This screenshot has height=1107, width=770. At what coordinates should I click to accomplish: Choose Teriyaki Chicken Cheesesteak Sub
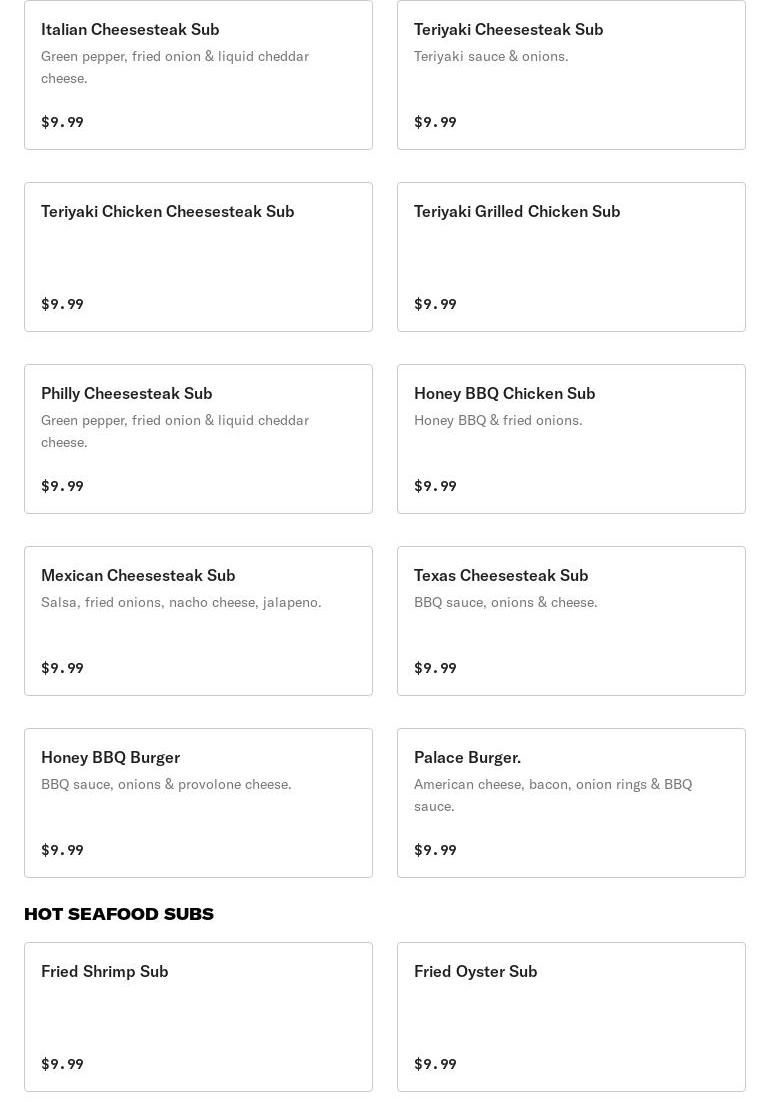[x=198, y=257]
